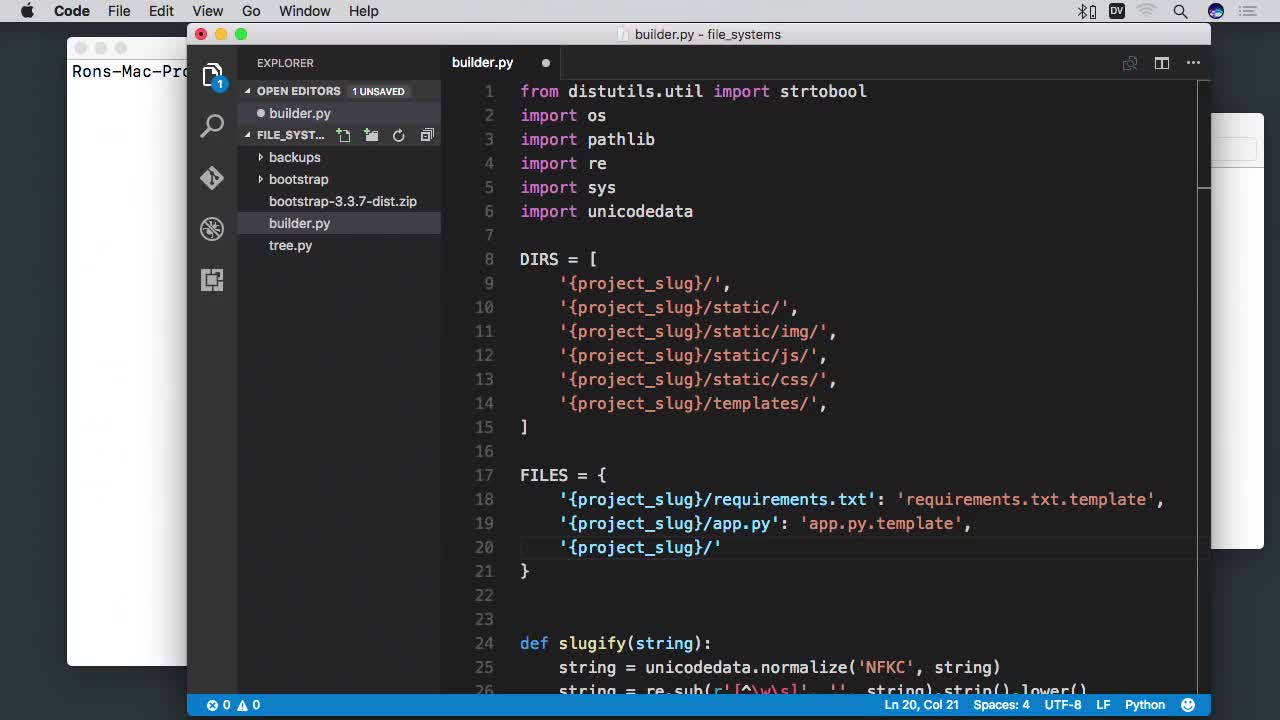Expand the bootstrap folder
The height and width of the screenshot is (720, 1280).
298,179
